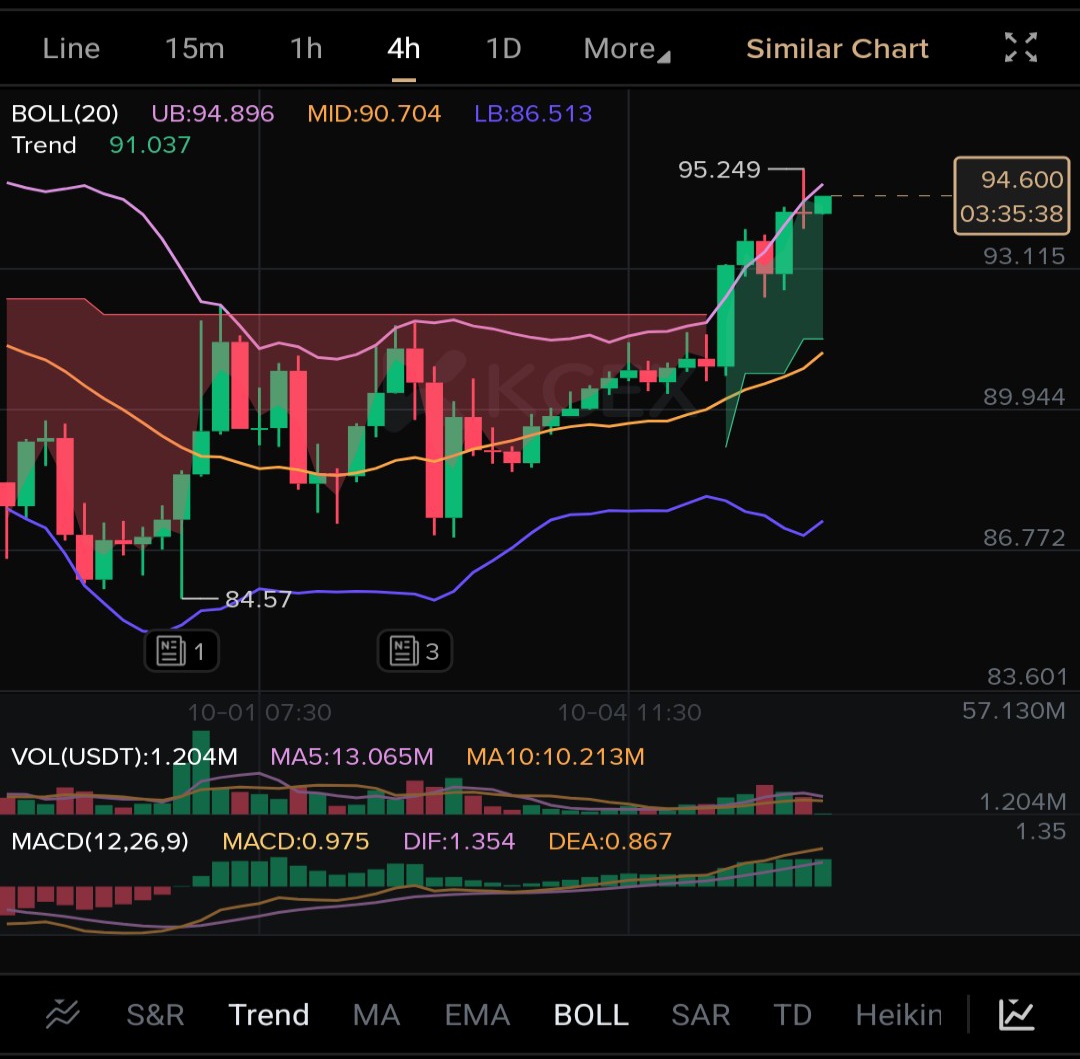The width and height of the screenshot is (1080, 1059).
Task: Switch to the 1D timeframe tab
Action: pos(503,49)
